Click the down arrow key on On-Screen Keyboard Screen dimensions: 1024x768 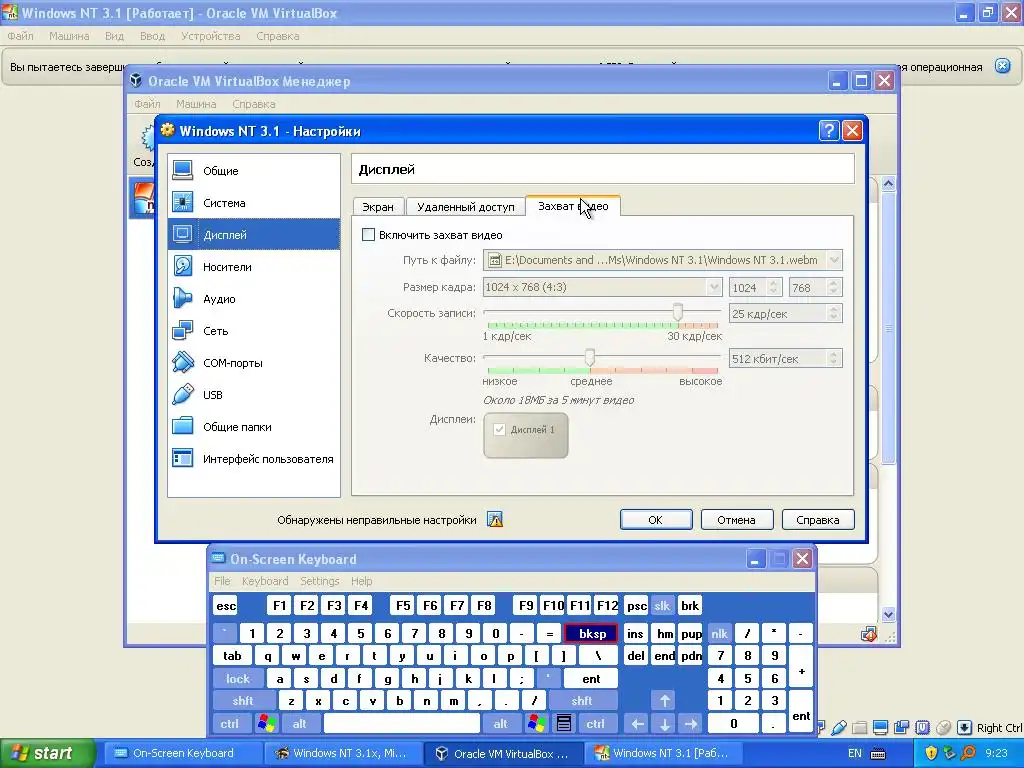point(664,723)
